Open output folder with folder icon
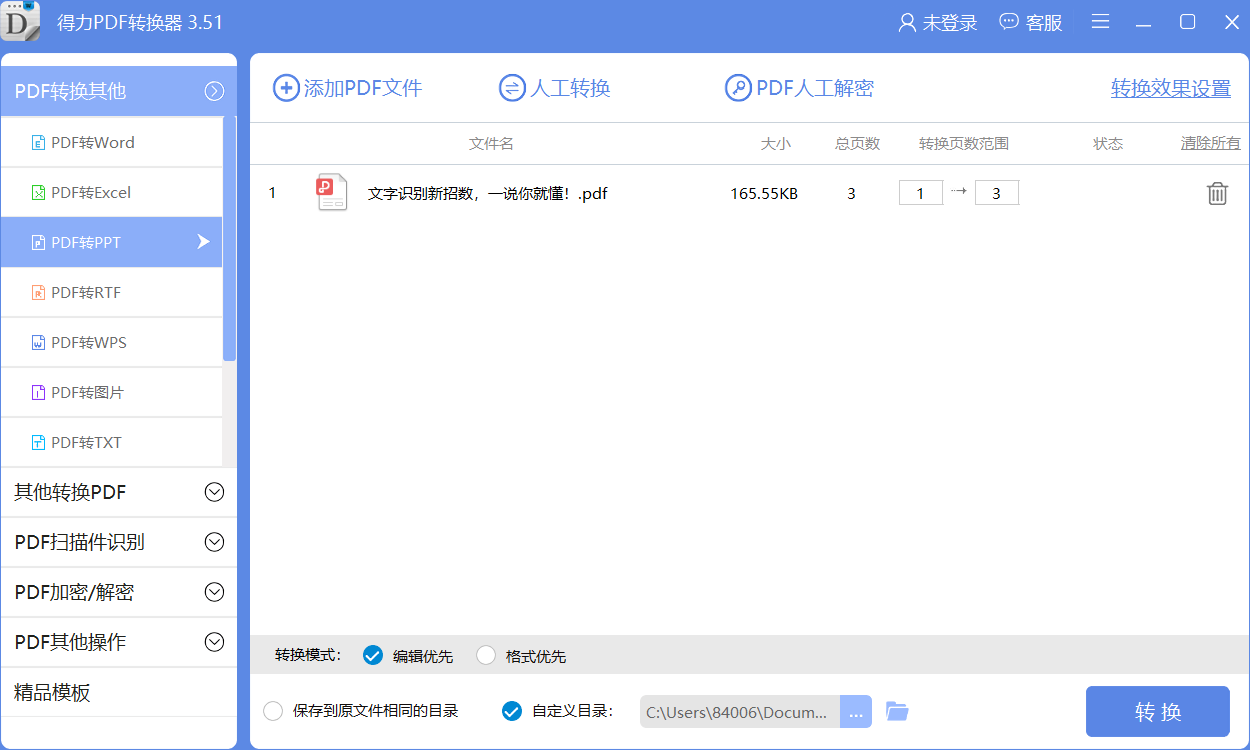 pos(897,712)
